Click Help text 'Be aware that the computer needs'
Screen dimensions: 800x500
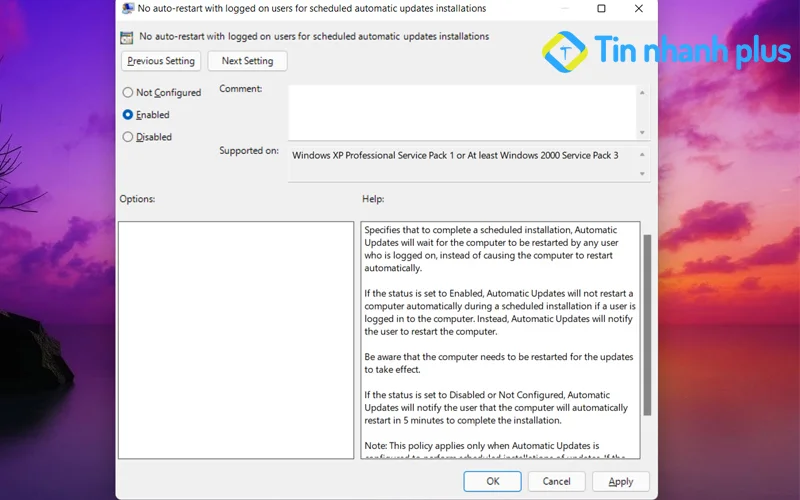click(498, 363)
